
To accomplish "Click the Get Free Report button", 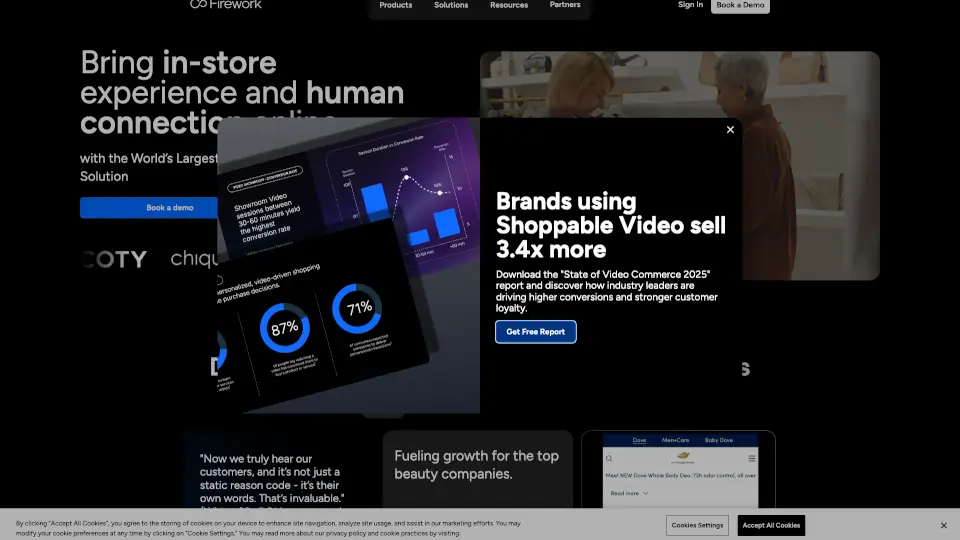I will 535,332.
